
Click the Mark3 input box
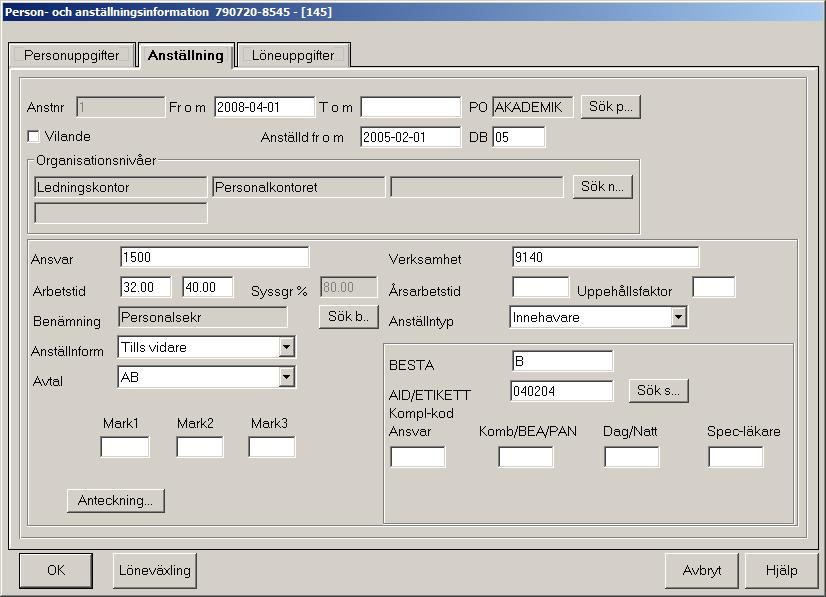tap(272, 447)
